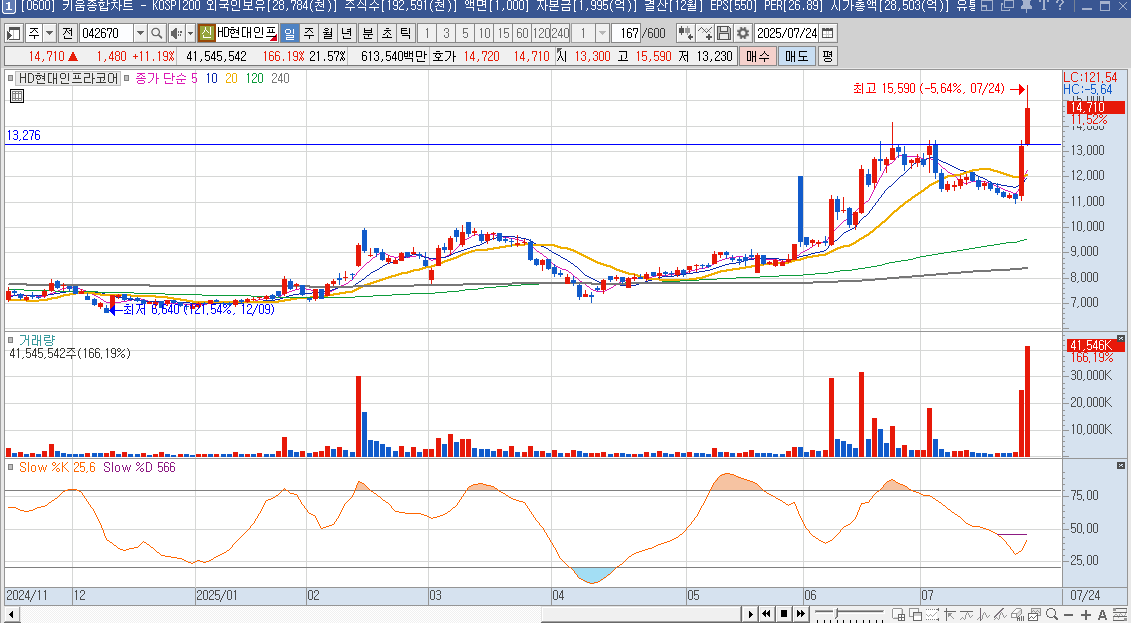The height and width of the screenshot is (623, 1131).
Task: Click the 종가 단순 5 moving average label
Action: coord(167,79)
